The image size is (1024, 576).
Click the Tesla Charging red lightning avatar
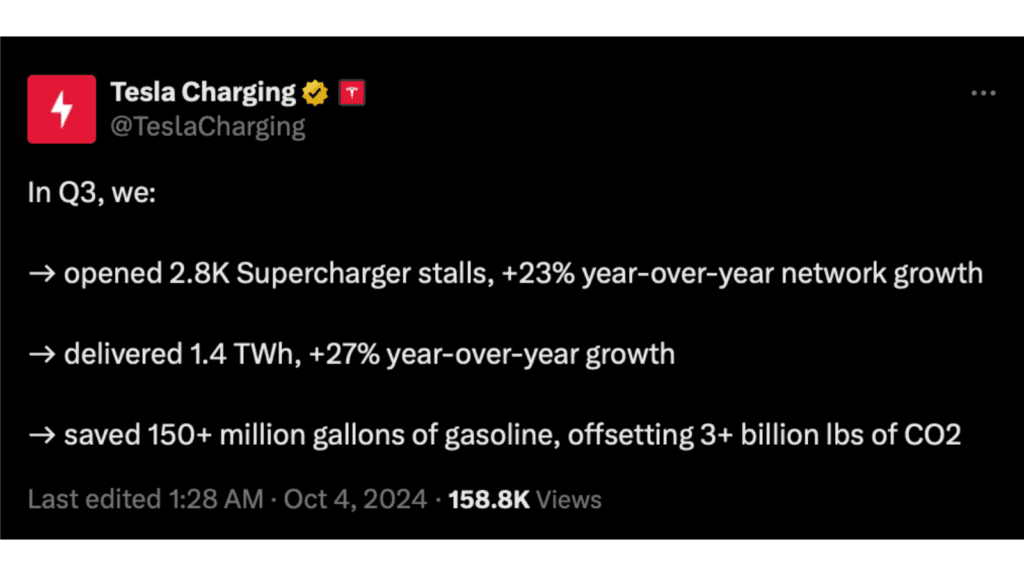[62, 109]
